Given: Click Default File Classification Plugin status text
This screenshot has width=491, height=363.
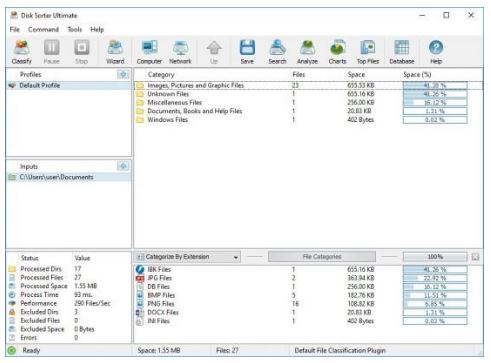Looking at the screenshot, I should [x=340, y=350].
